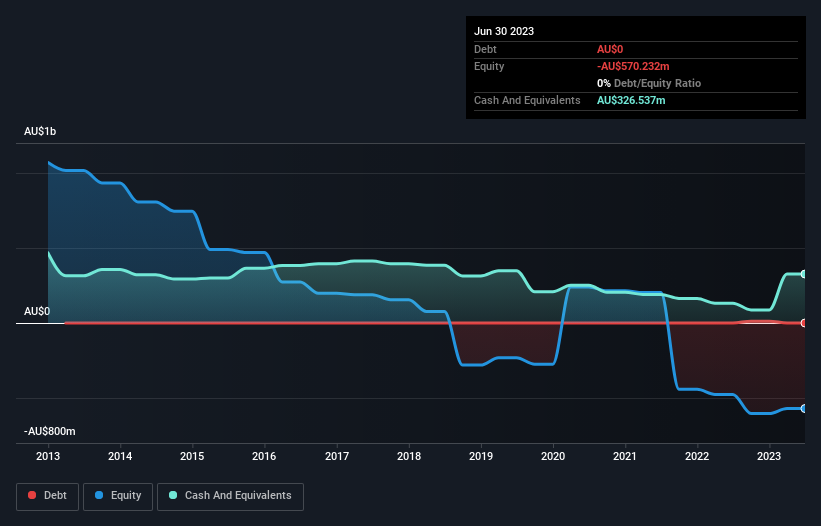Image resolution: width=821 pixels, height=526 pixels.
Task: Select the blue Equity endpoint marker on the chart
Action: tap(804, 408)
